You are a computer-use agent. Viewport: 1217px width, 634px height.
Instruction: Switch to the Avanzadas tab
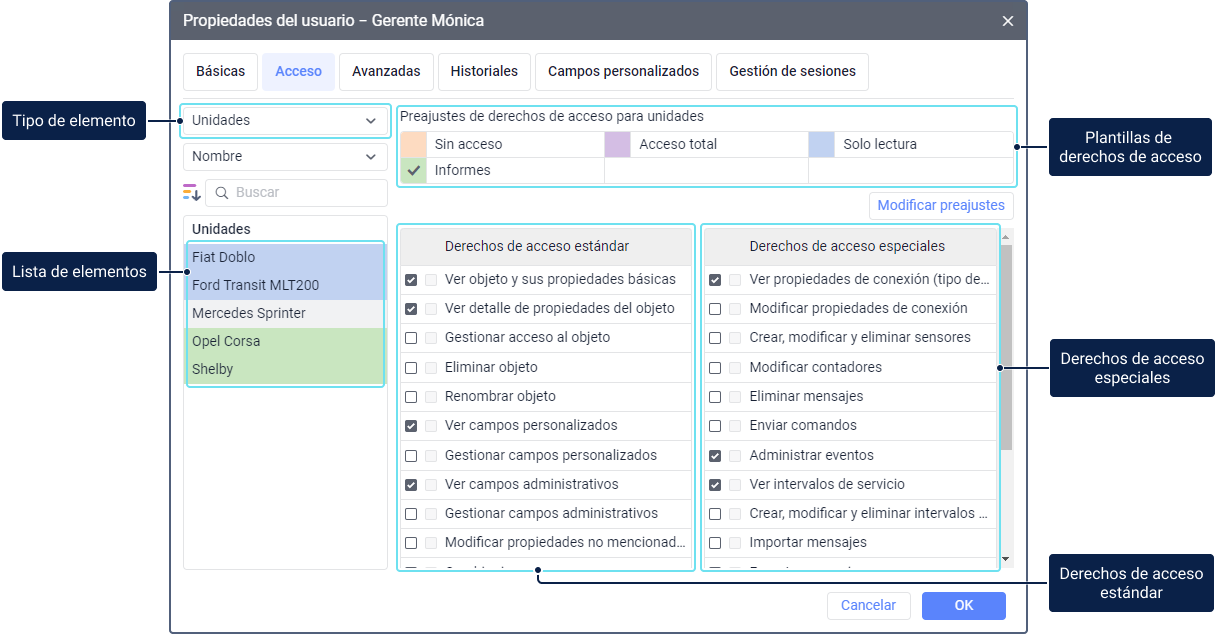coord(386,72)
